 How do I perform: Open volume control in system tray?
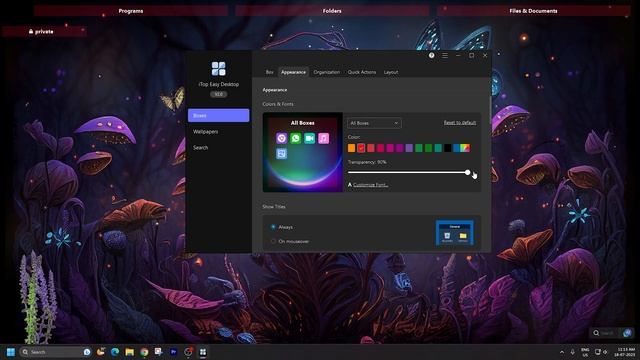click(x=605, y=352)
